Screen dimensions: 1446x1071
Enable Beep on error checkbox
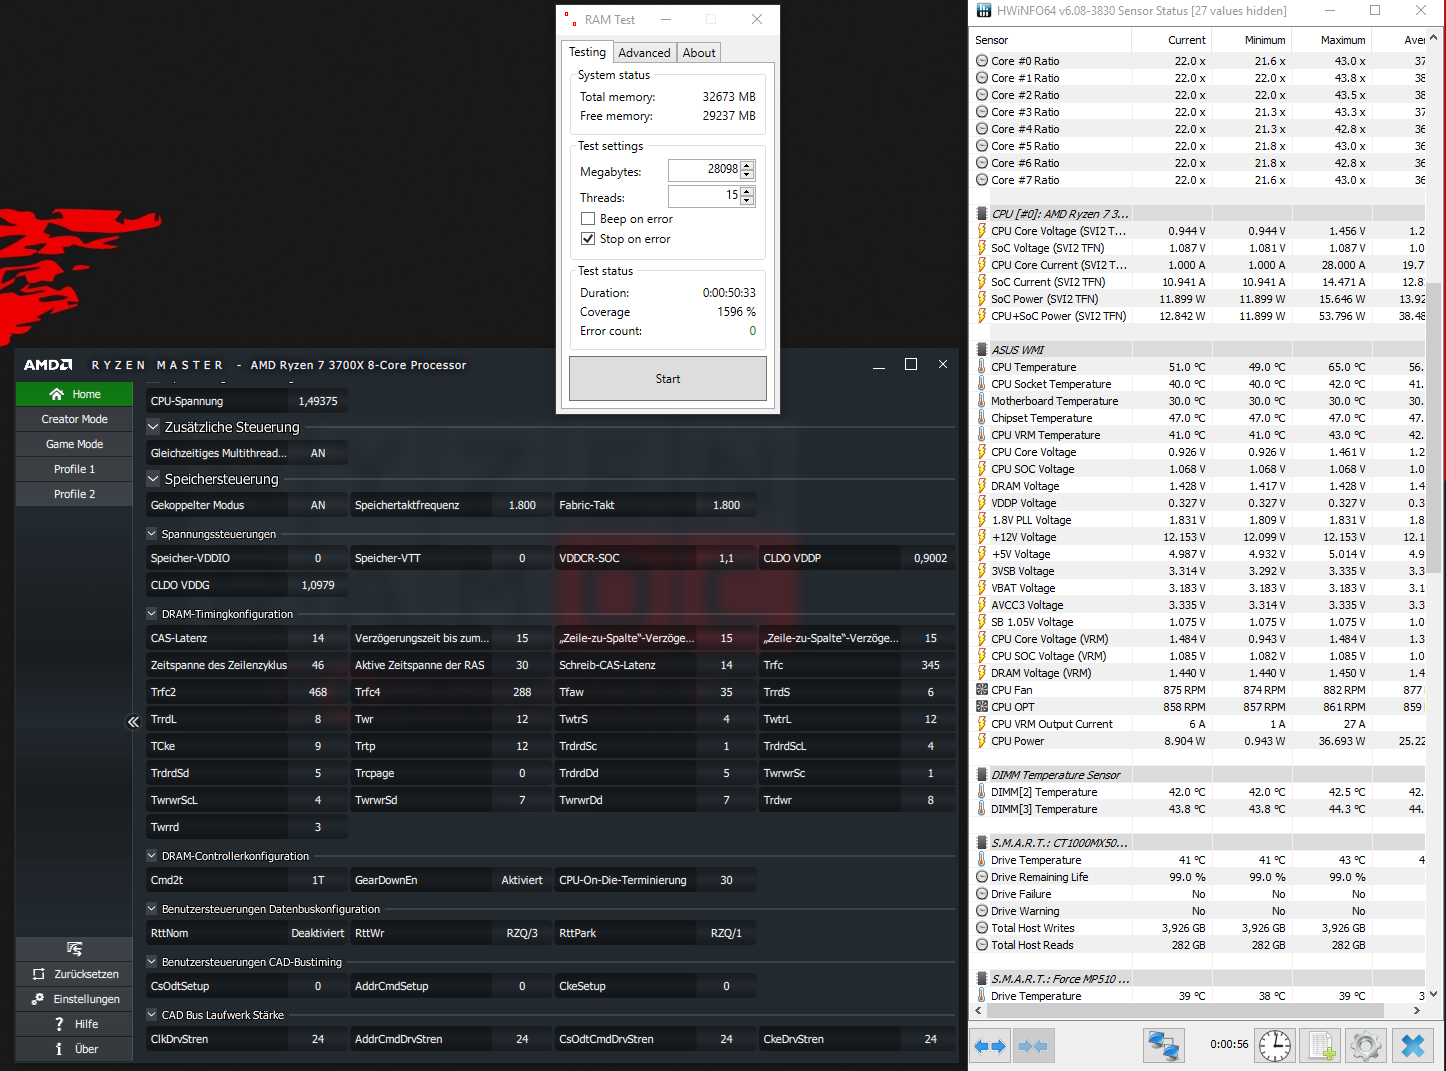click(x=588, y=219)
